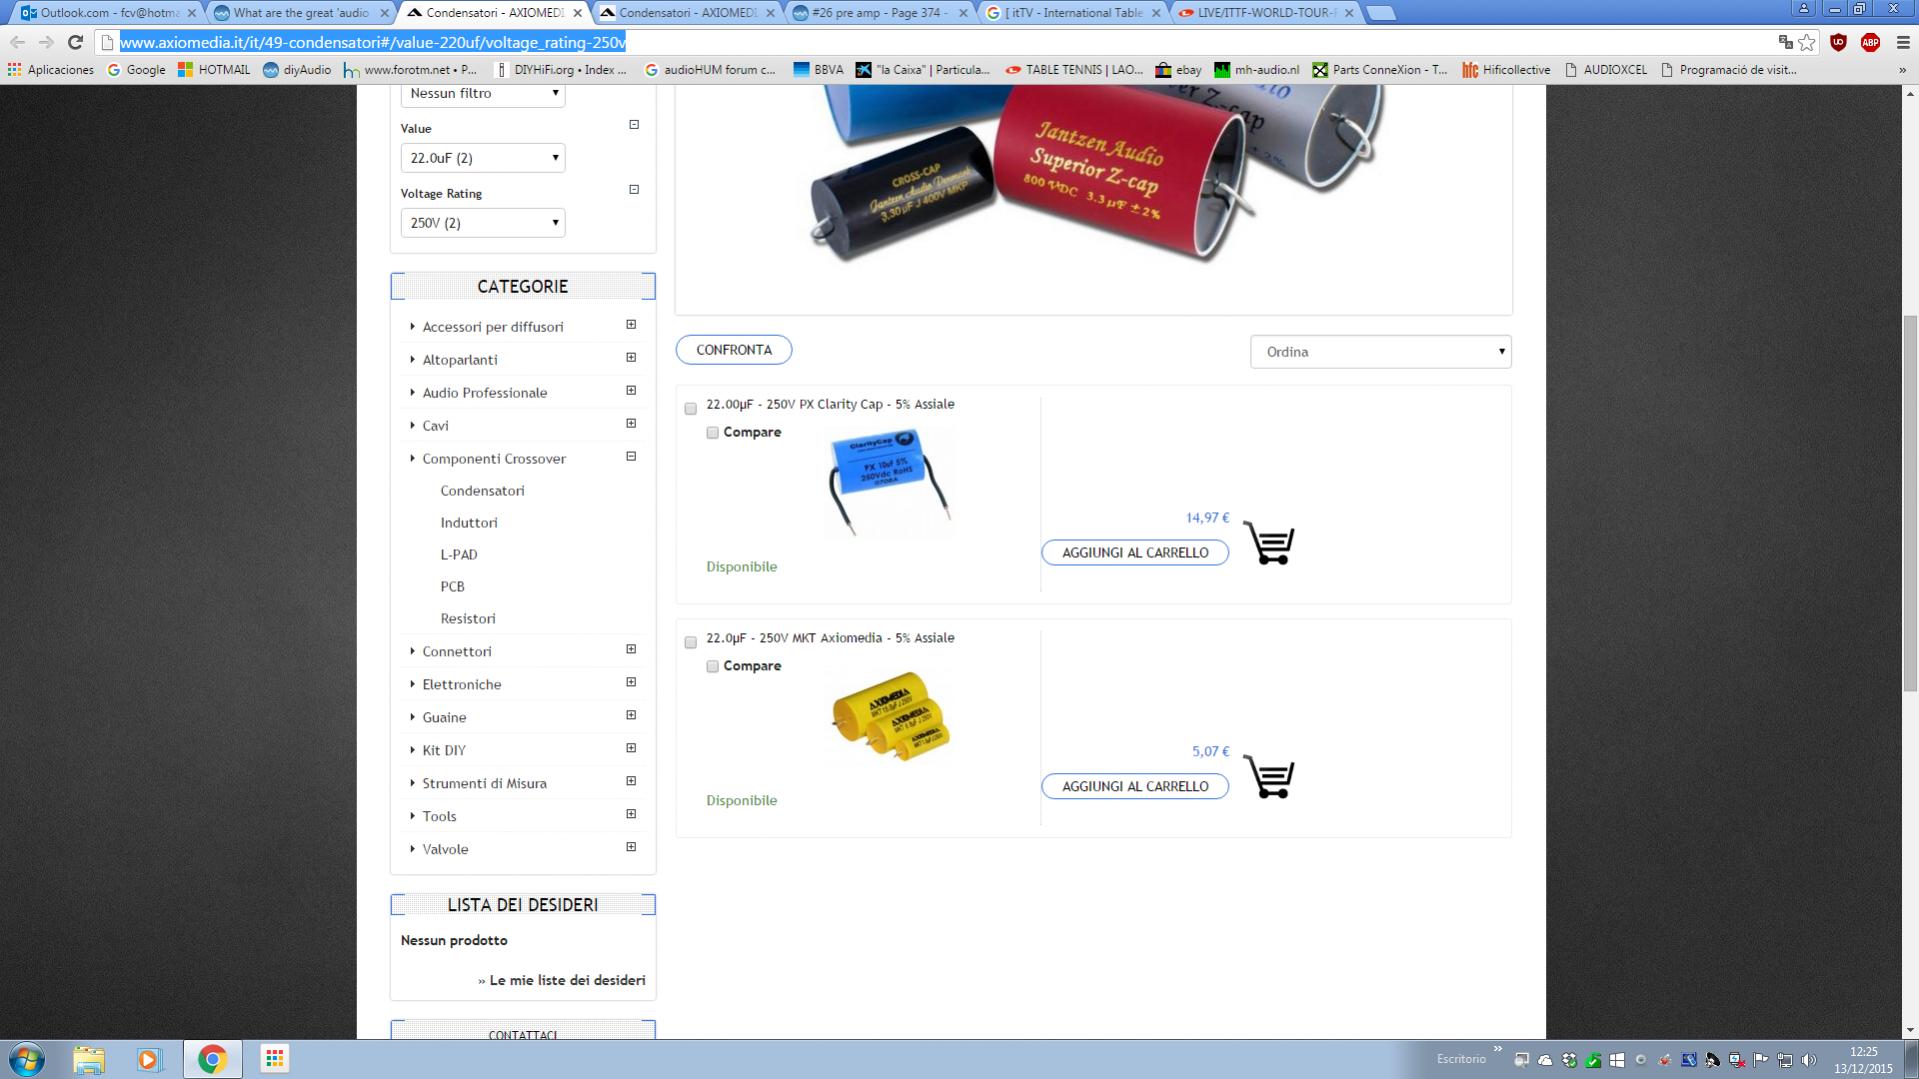Collapse the Componenti Crossover category
The width and height of the screenshot is (1919, 1079).
[631, 457]
